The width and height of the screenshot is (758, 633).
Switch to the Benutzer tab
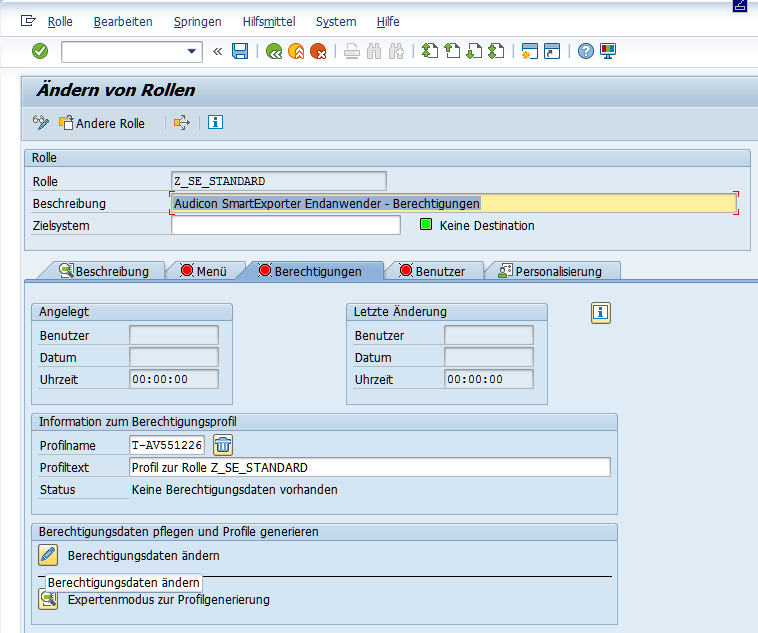[x=433, y=271]
